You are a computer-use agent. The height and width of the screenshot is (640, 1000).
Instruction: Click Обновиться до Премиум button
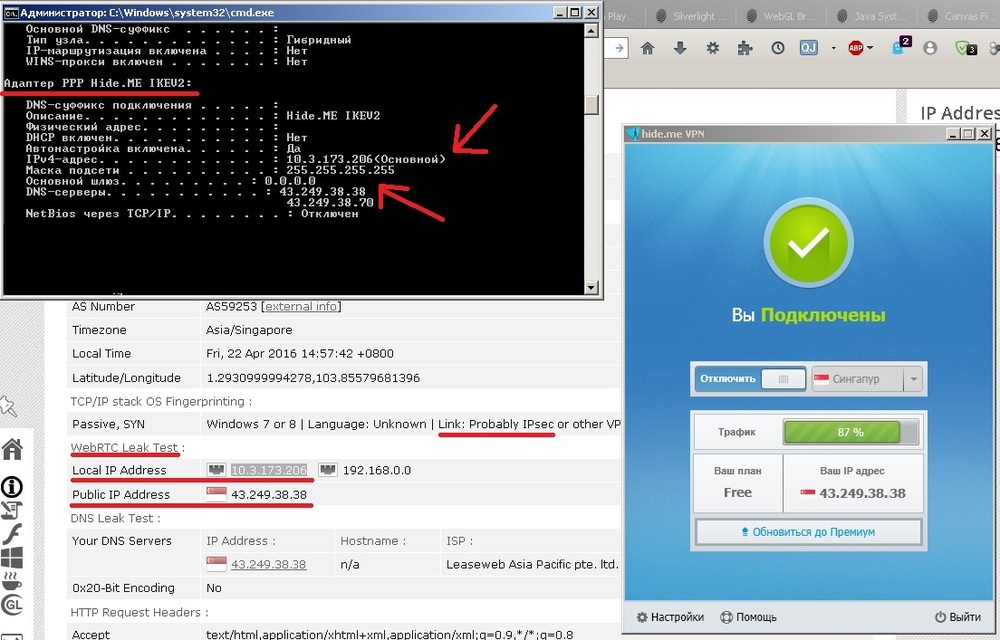tap(808, 532)
